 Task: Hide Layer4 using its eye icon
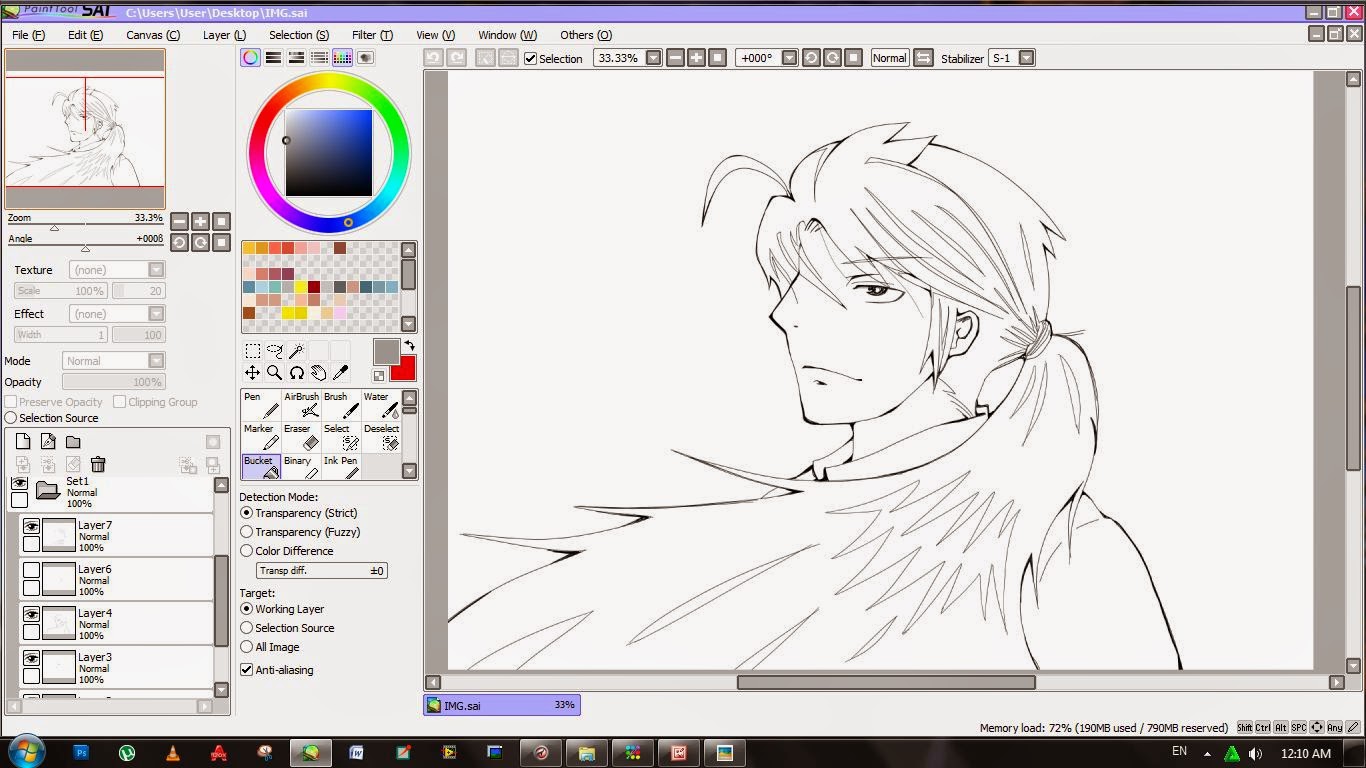pos(32,615)
